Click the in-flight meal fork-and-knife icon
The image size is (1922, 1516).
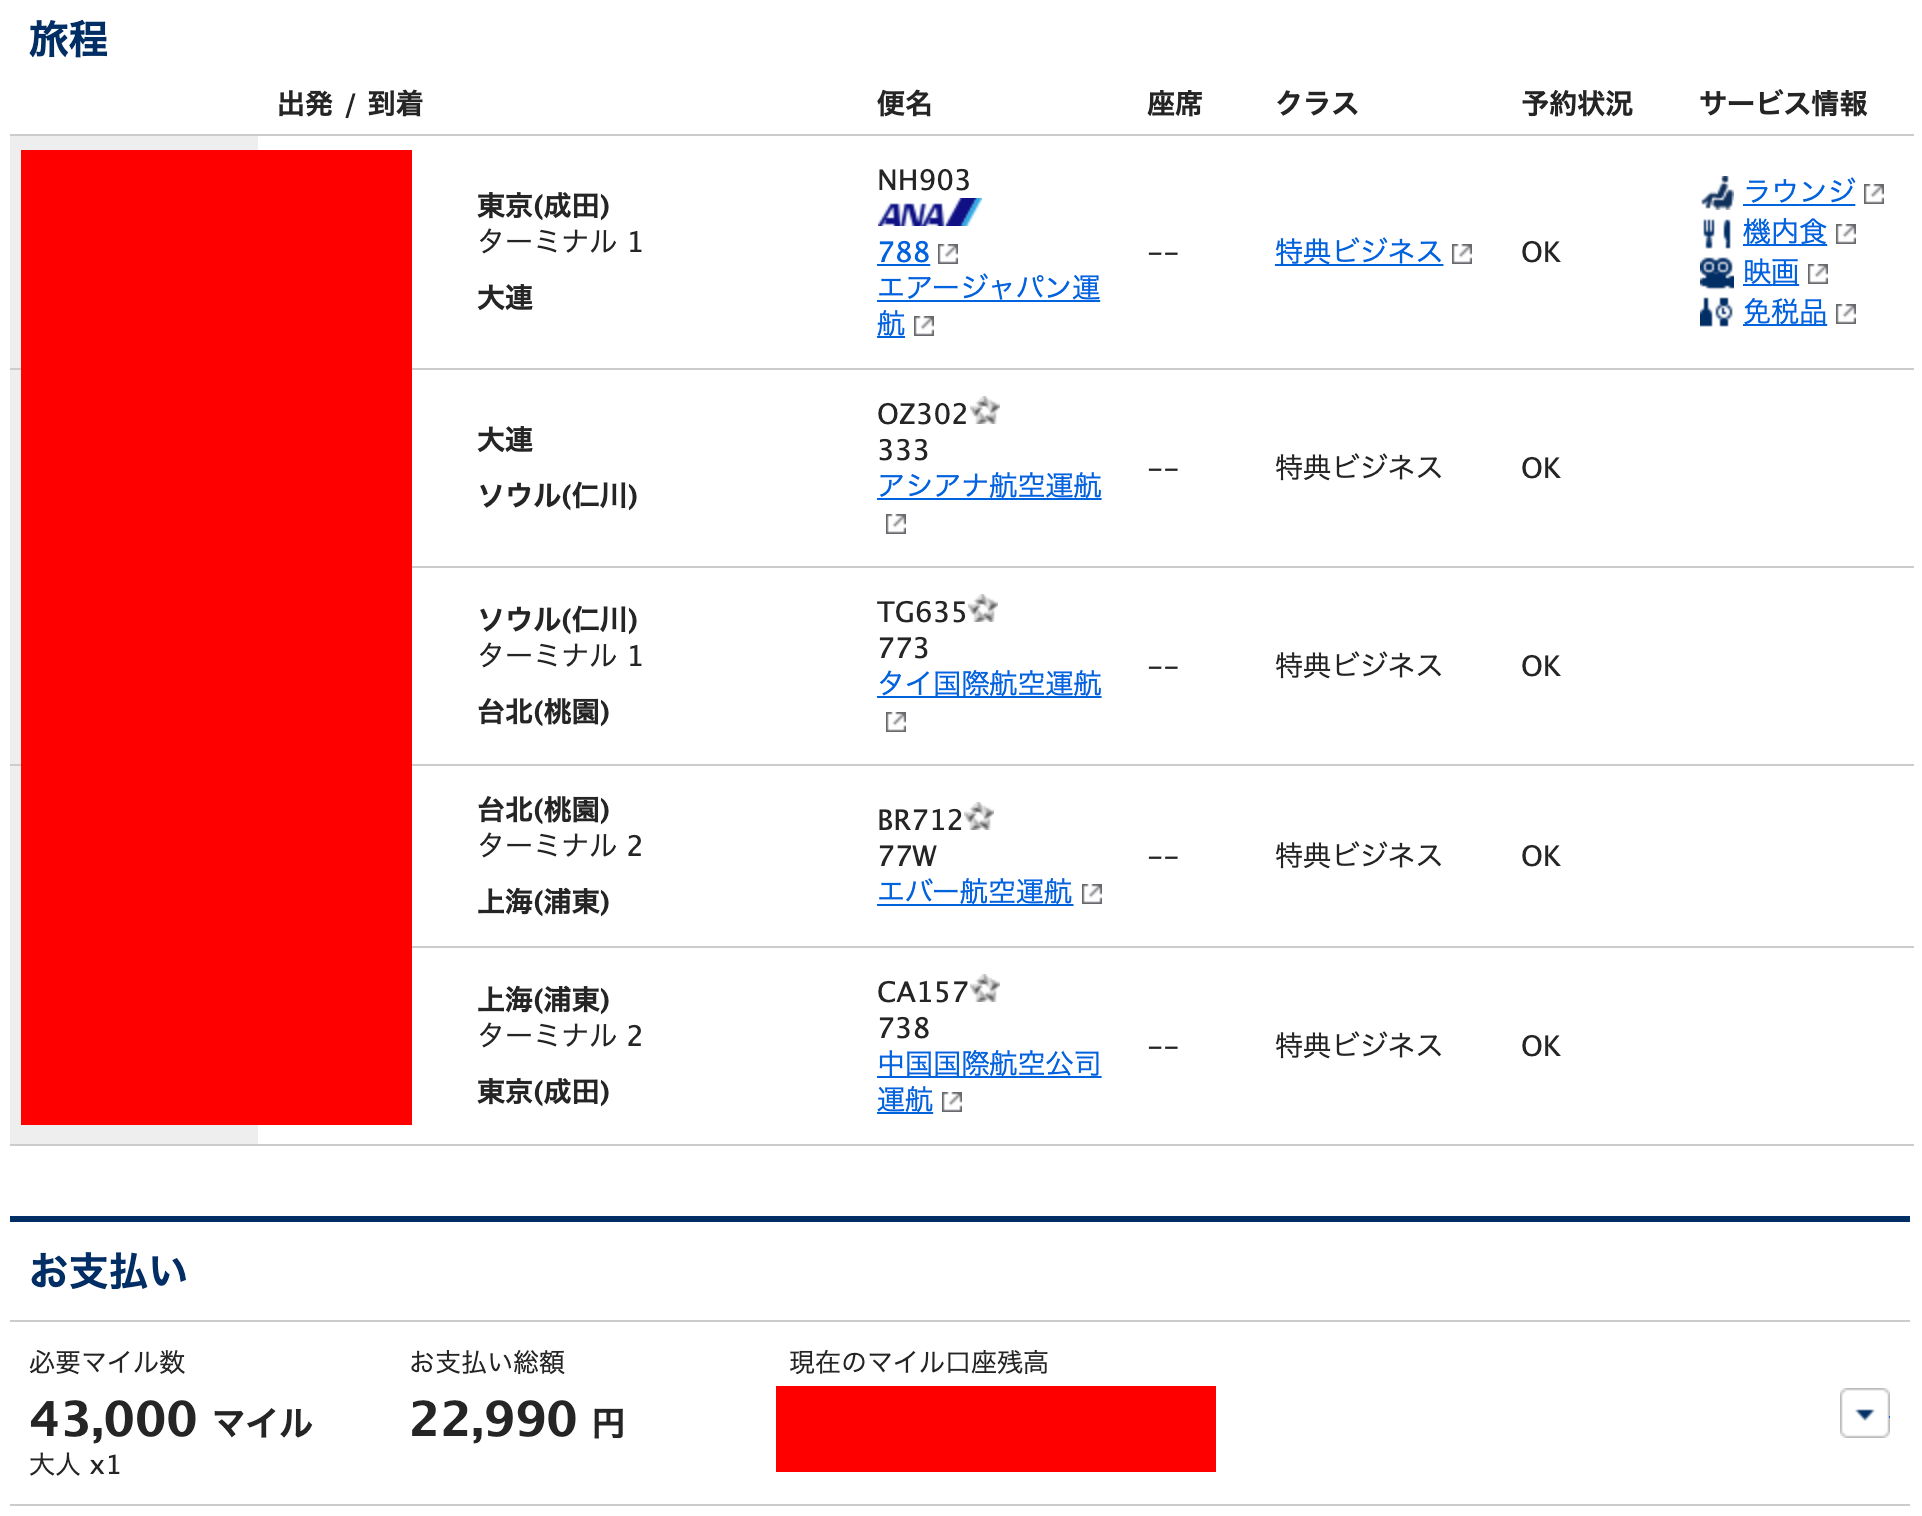[x=1716, y=233]
